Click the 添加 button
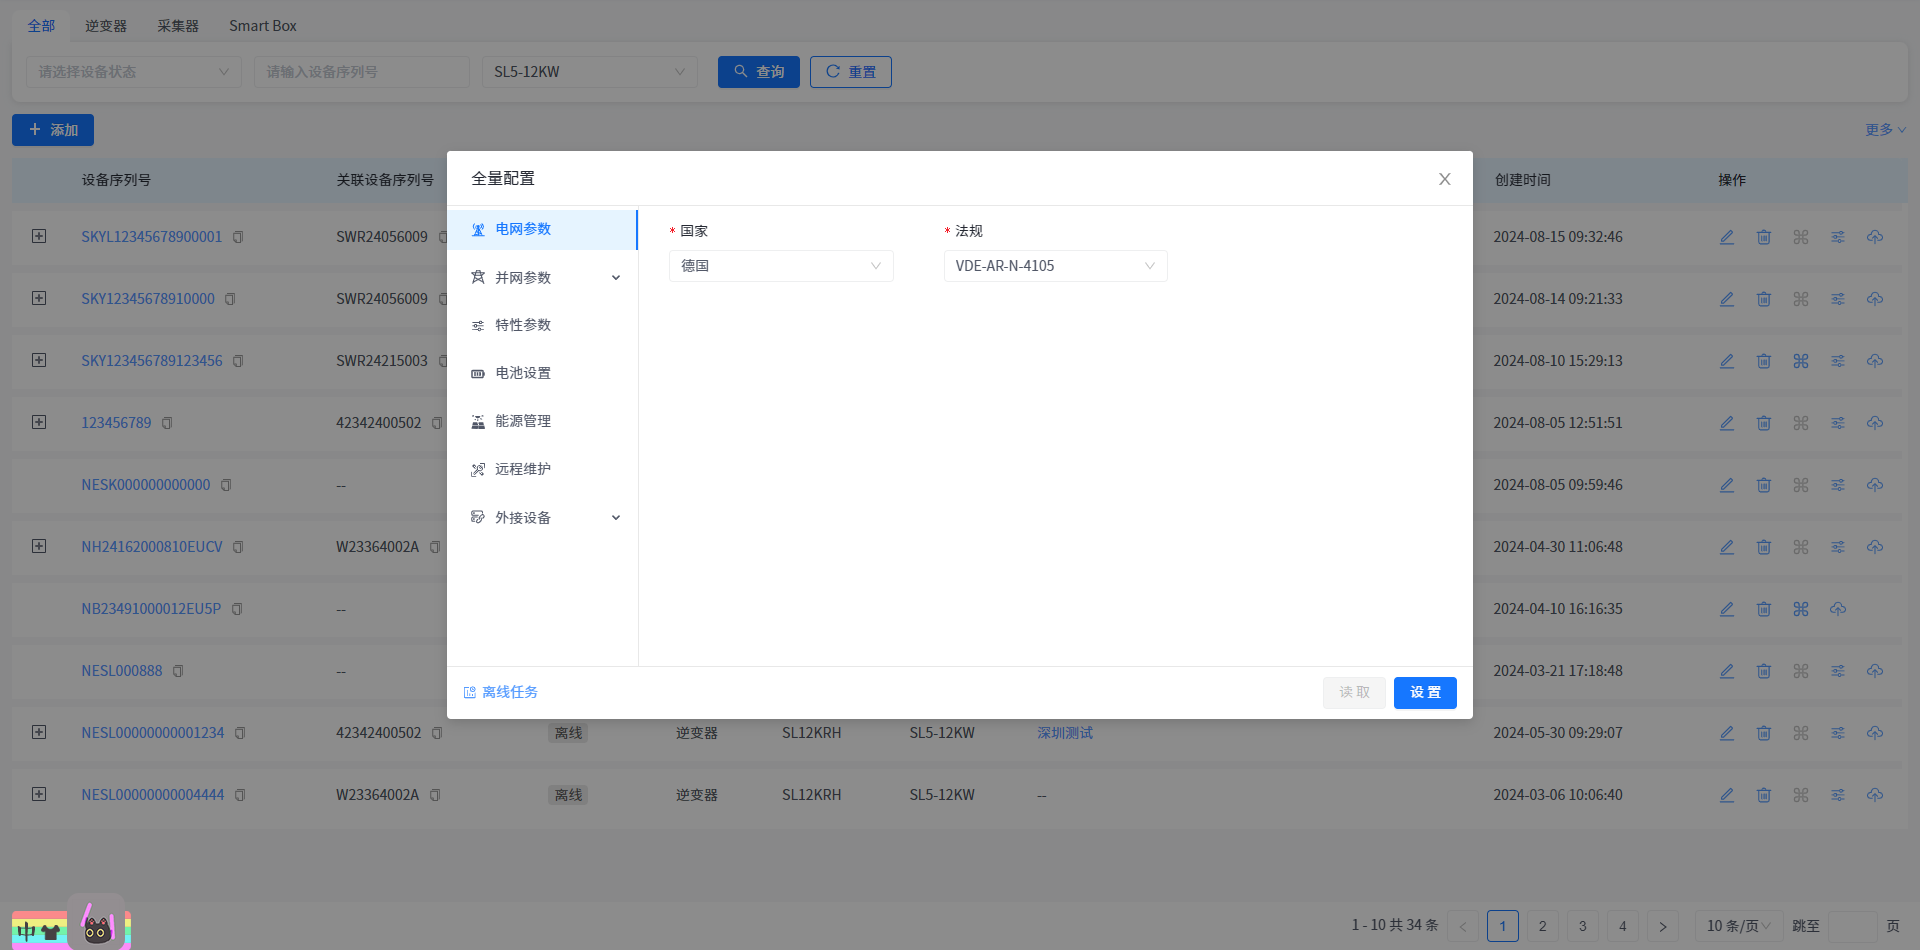 (53, 130)
